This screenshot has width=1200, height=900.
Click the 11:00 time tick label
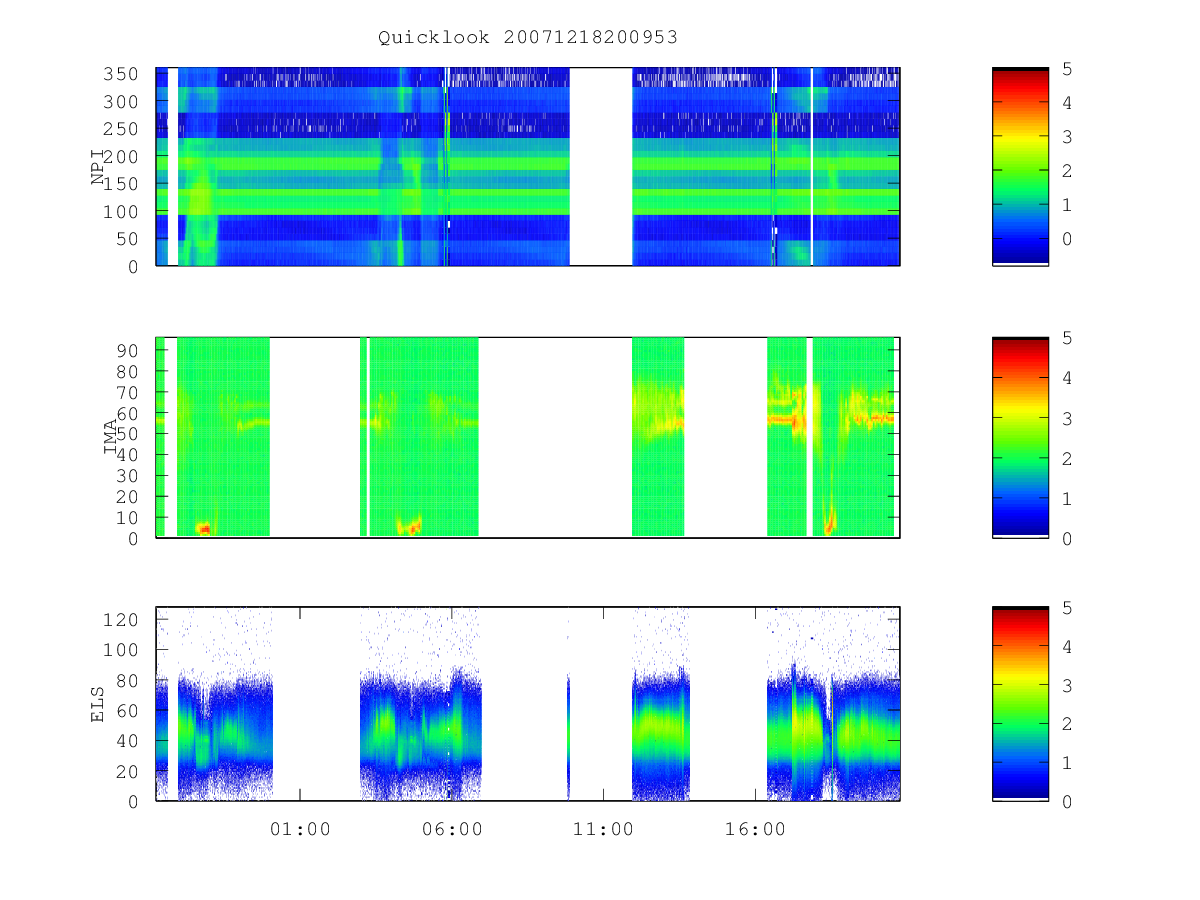point(604,829)
